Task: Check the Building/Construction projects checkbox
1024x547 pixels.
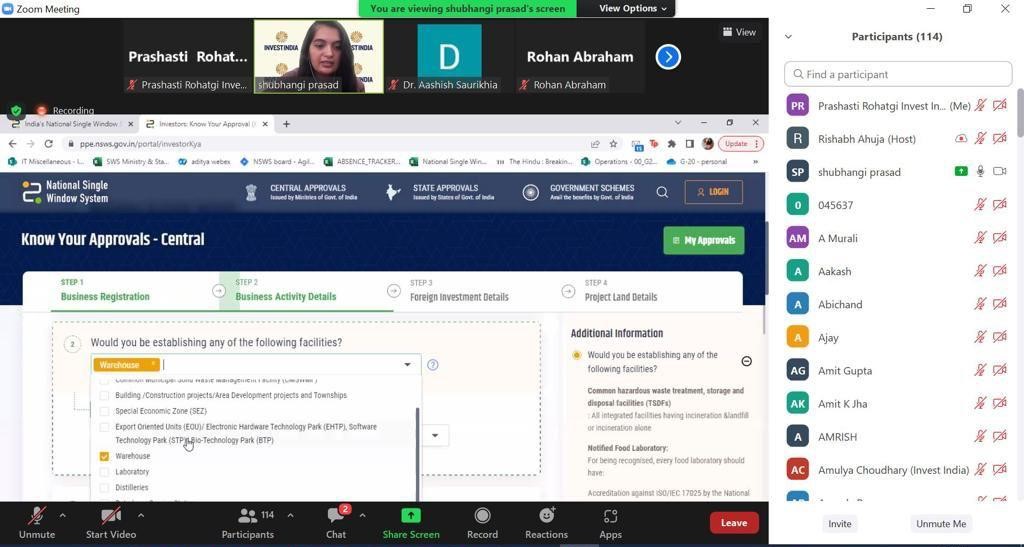Action: pos(104,395)
